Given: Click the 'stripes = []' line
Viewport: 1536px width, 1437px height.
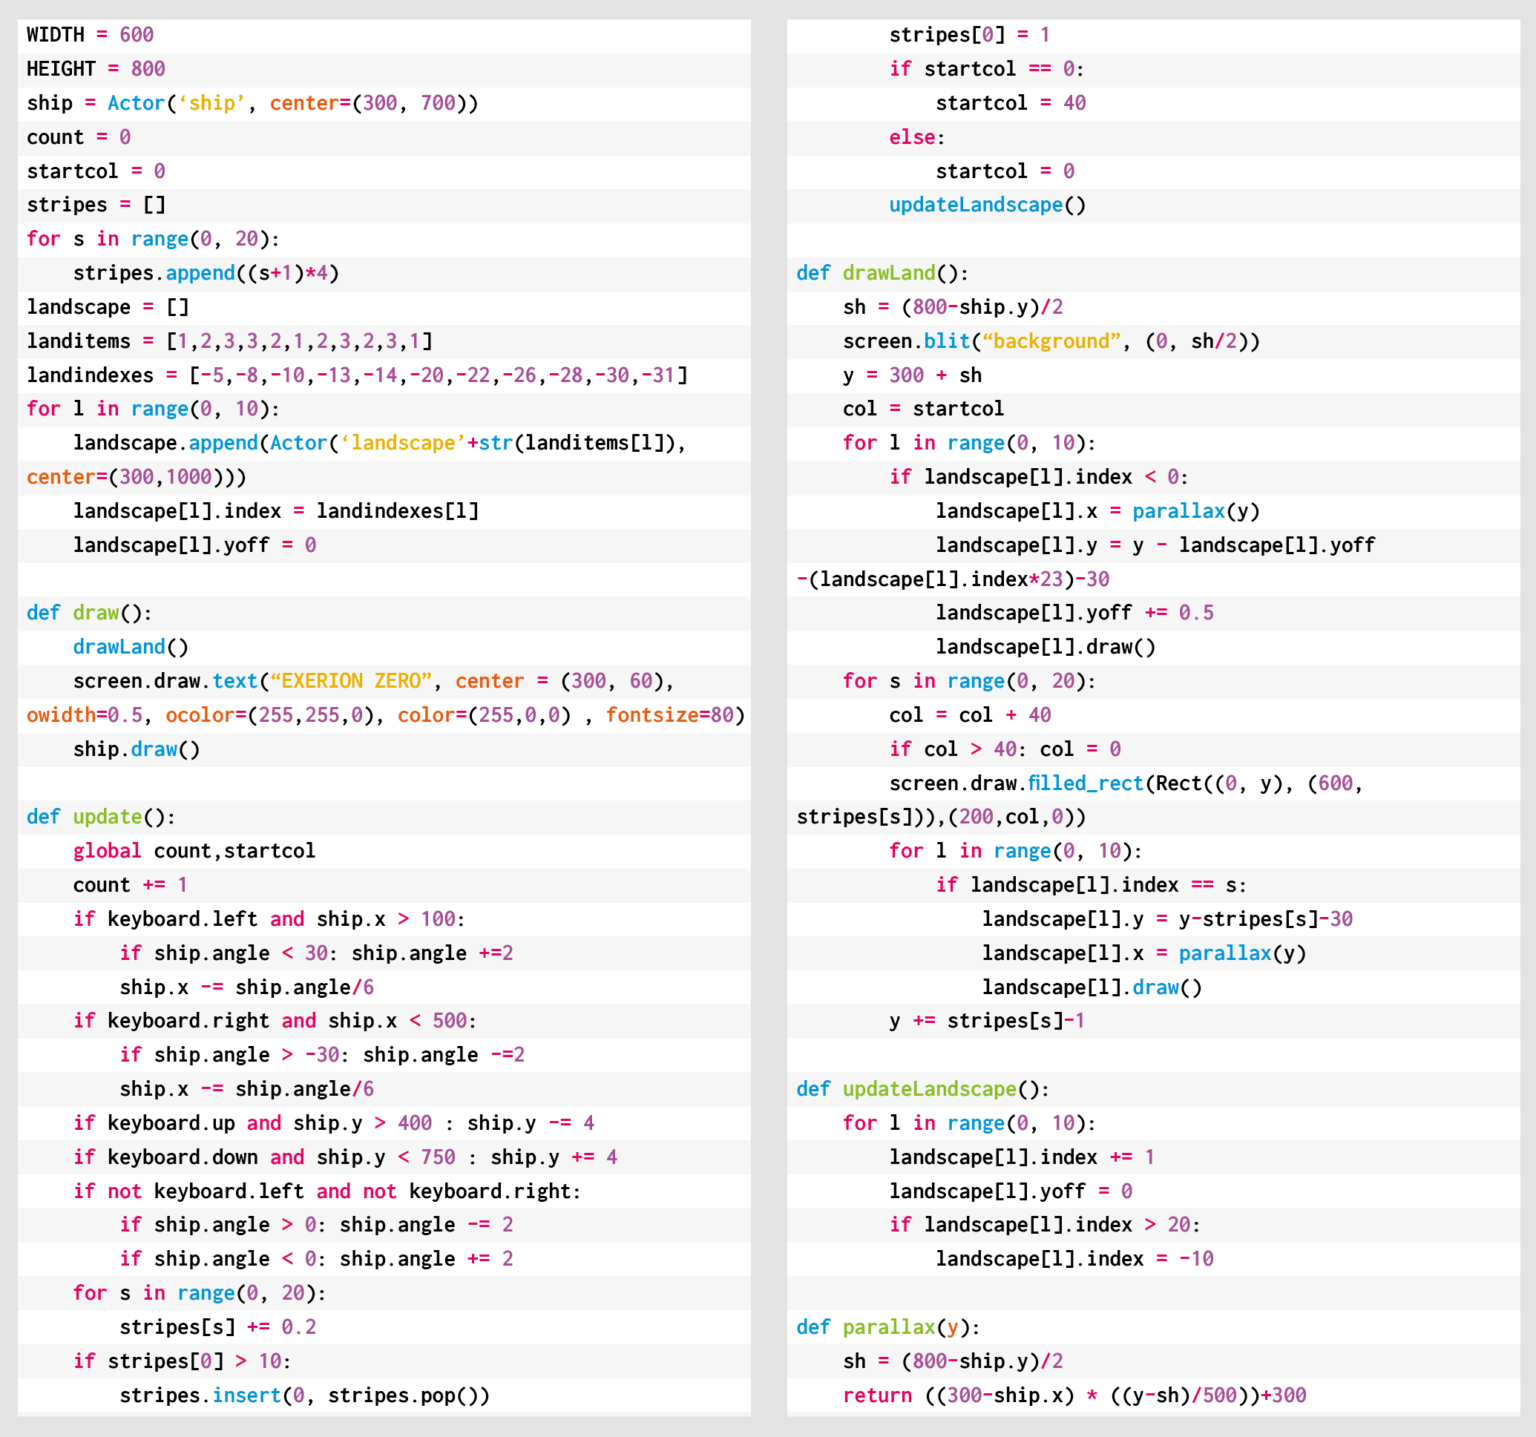Looking at the screenshot, I should (96, 205).
